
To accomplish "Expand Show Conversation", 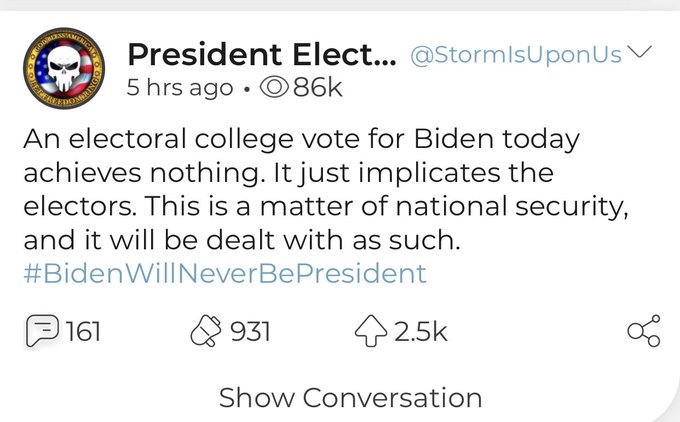I will [x=350, y=397].
